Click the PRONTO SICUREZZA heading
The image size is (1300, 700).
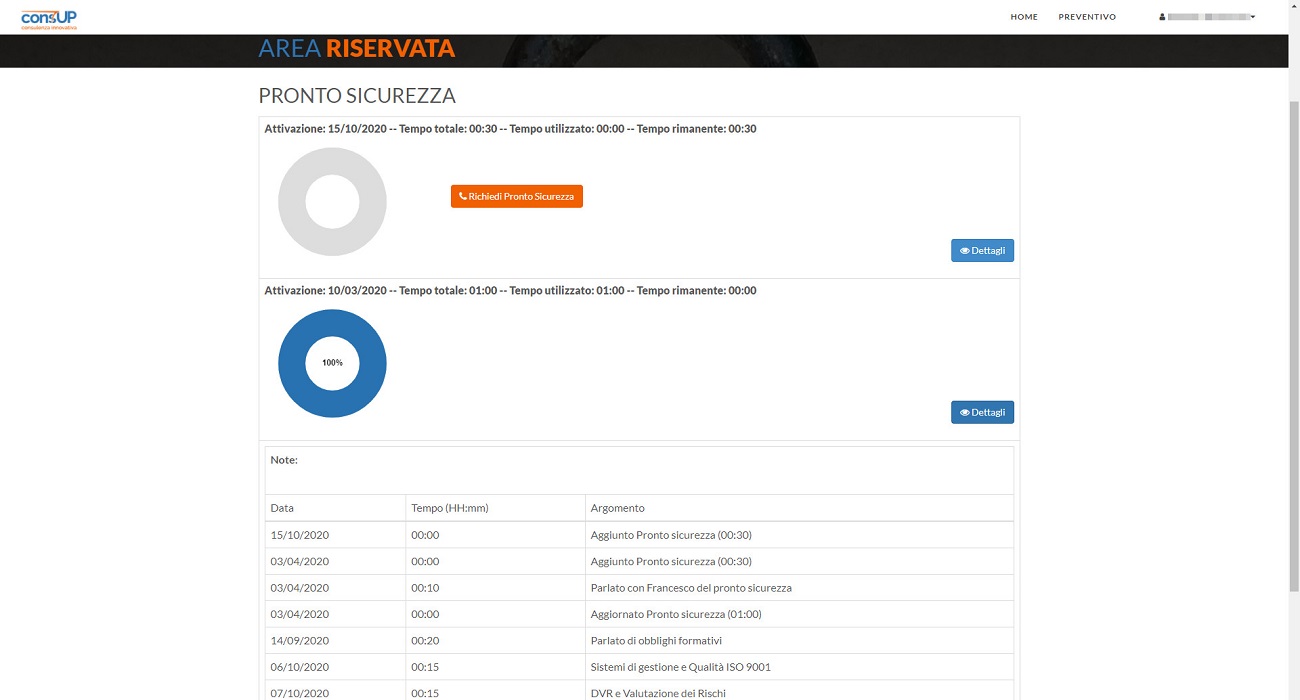[357, 96]
